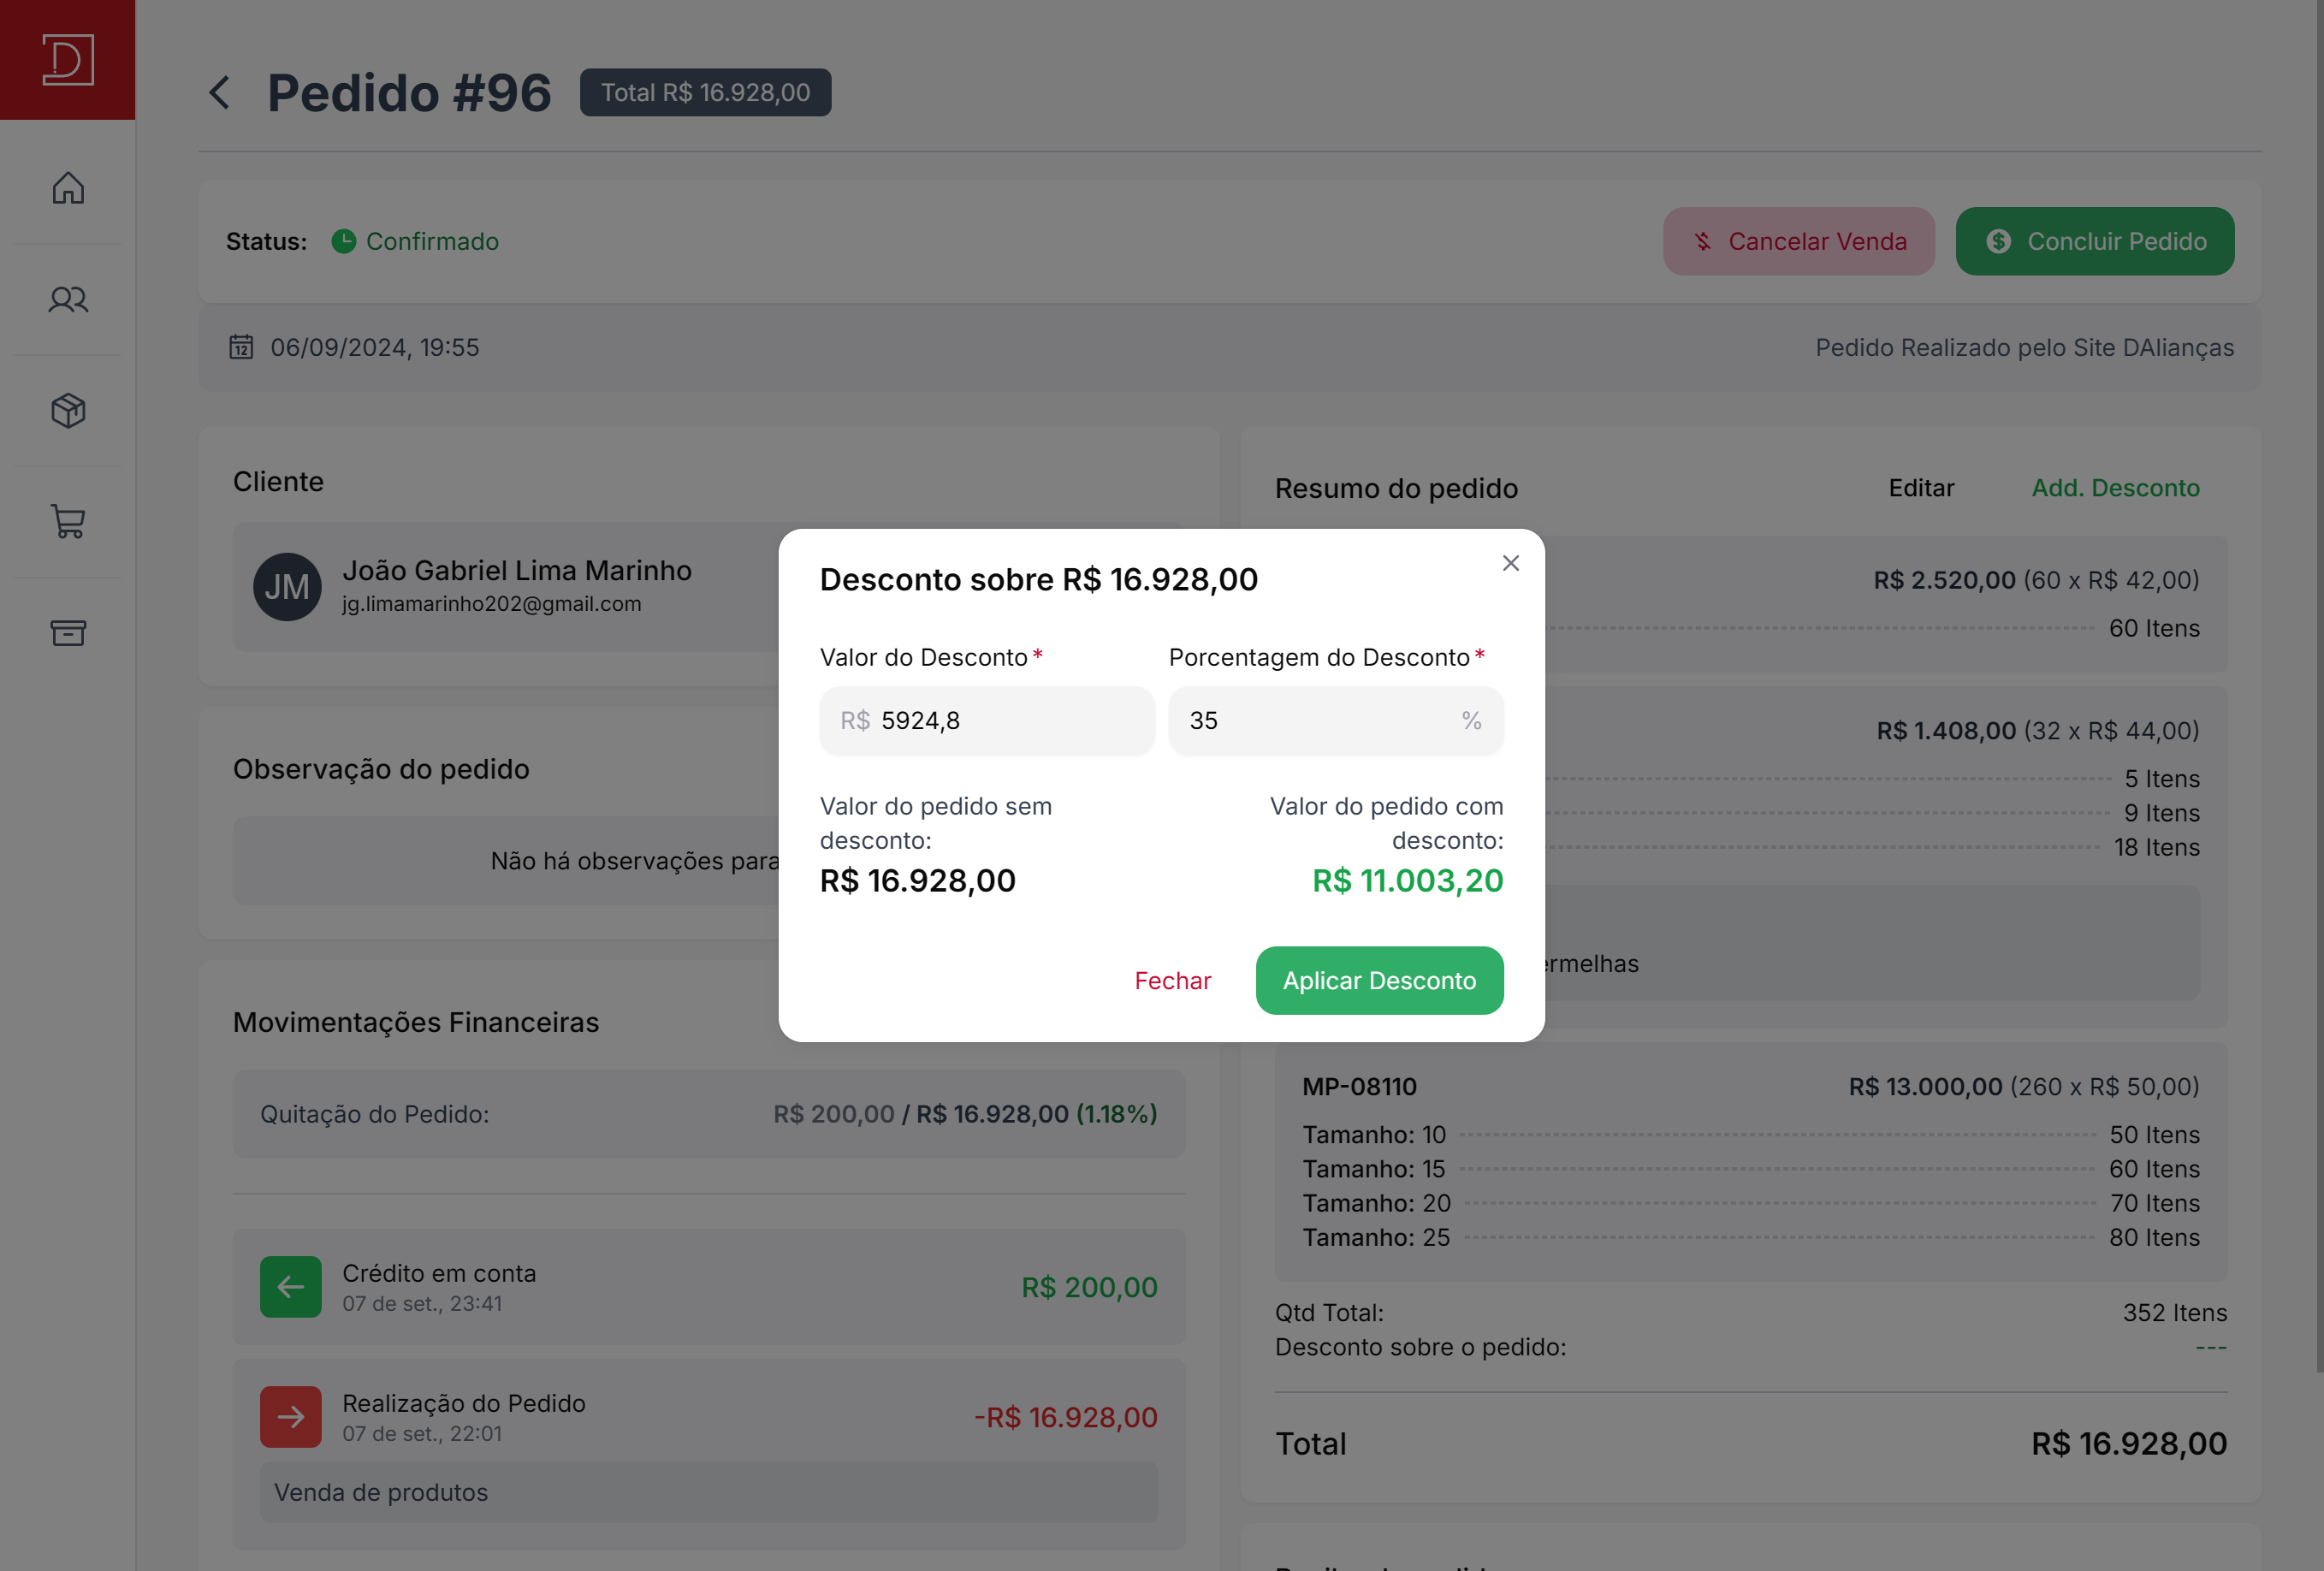2324x1571 pixels.
Task: Click Editar in Resumo do pedido
Action: click(1921, 488)
